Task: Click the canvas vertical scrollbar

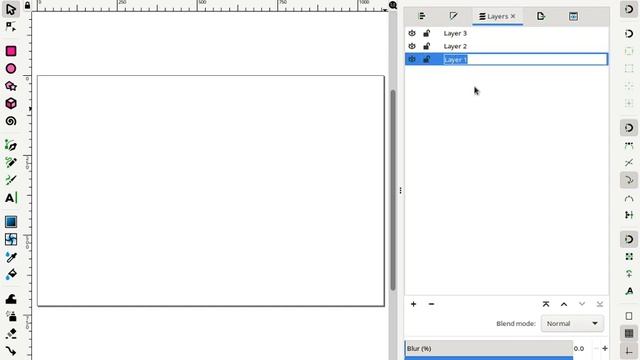Action: (x=393, y=189)
